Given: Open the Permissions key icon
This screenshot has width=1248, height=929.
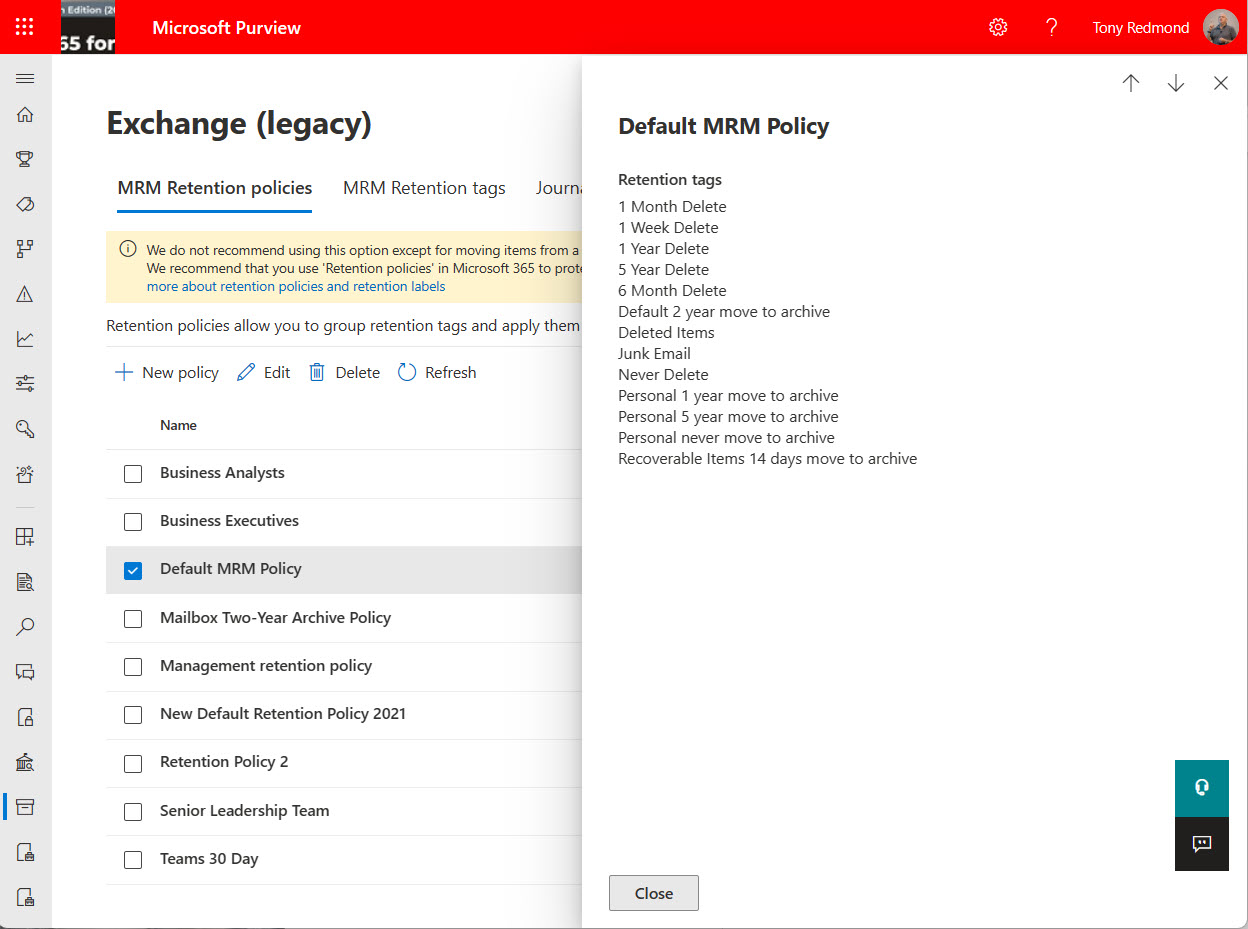Looking at the screenshot, I should (x=25, y=429).
